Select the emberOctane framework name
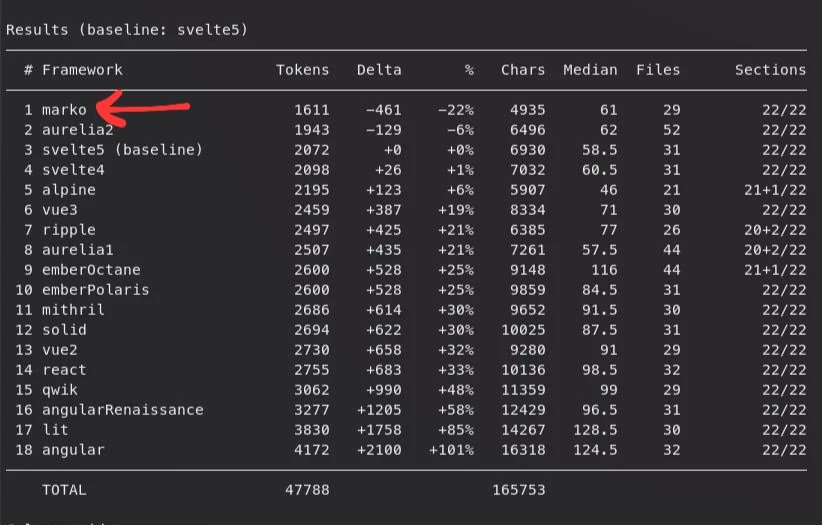The width and height of the screenshot is (822, 525). point(91,270)
